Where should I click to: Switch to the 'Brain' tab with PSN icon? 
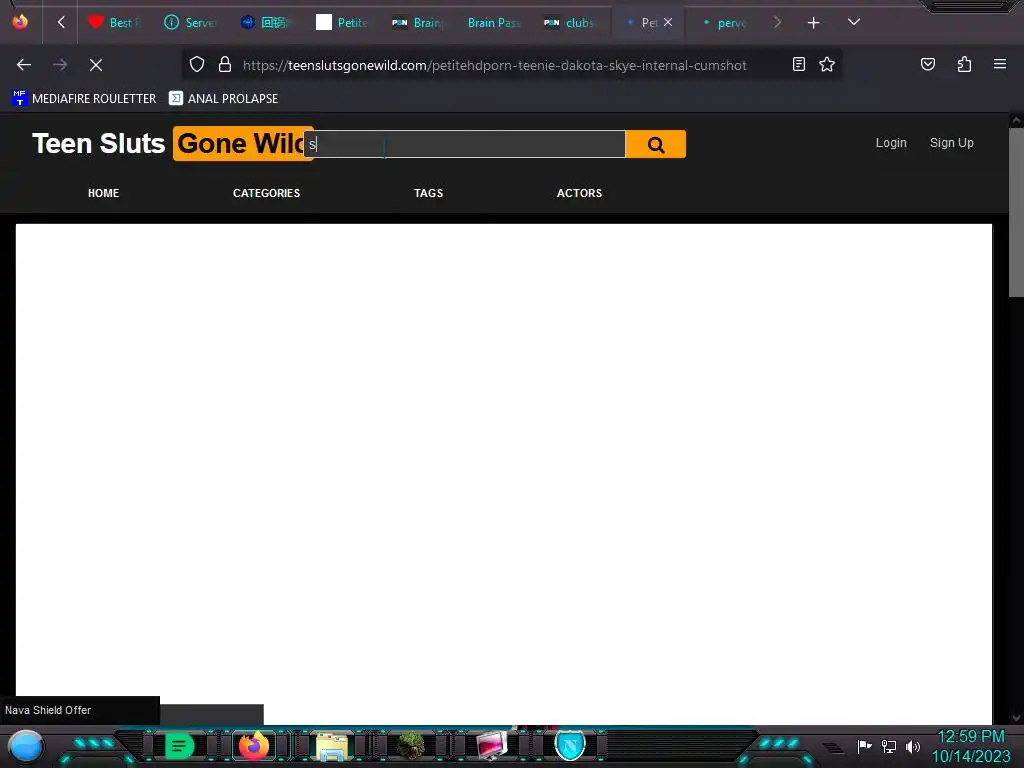coord(418,22)
